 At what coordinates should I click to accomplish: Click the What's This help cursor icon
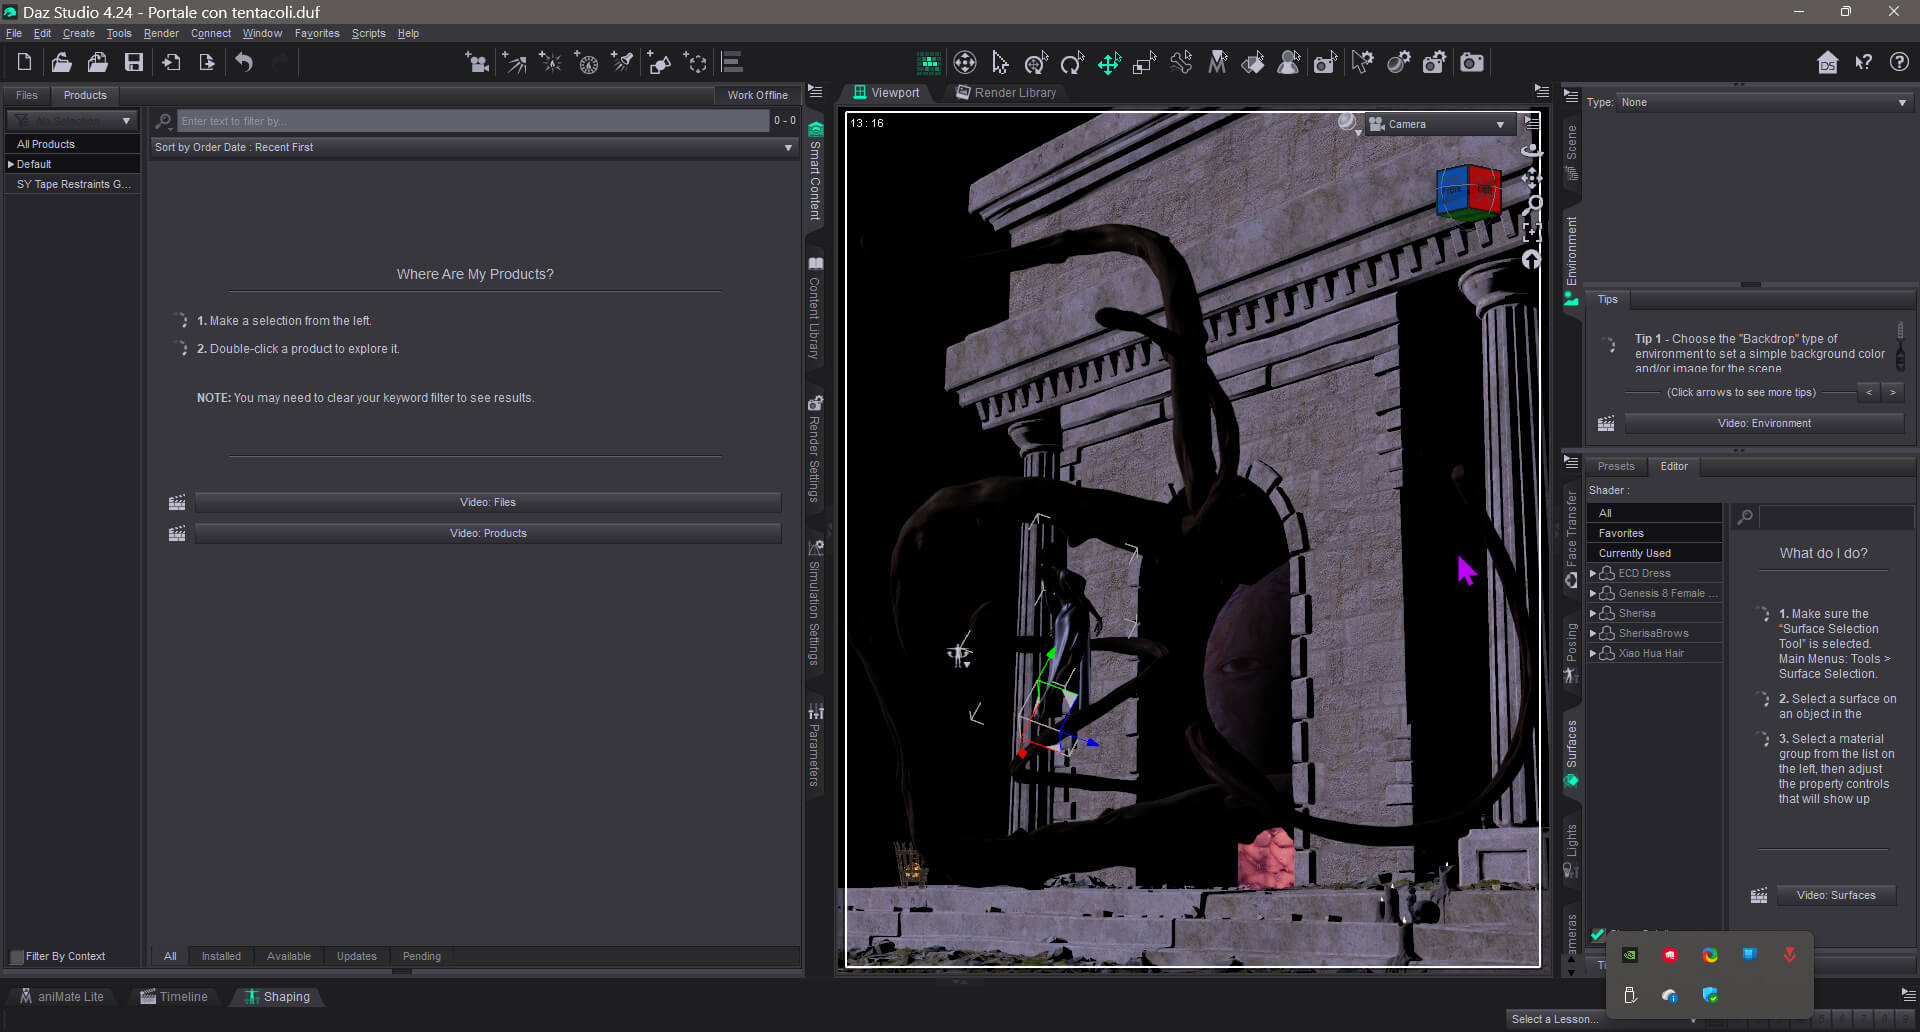tap(1863, 63)
